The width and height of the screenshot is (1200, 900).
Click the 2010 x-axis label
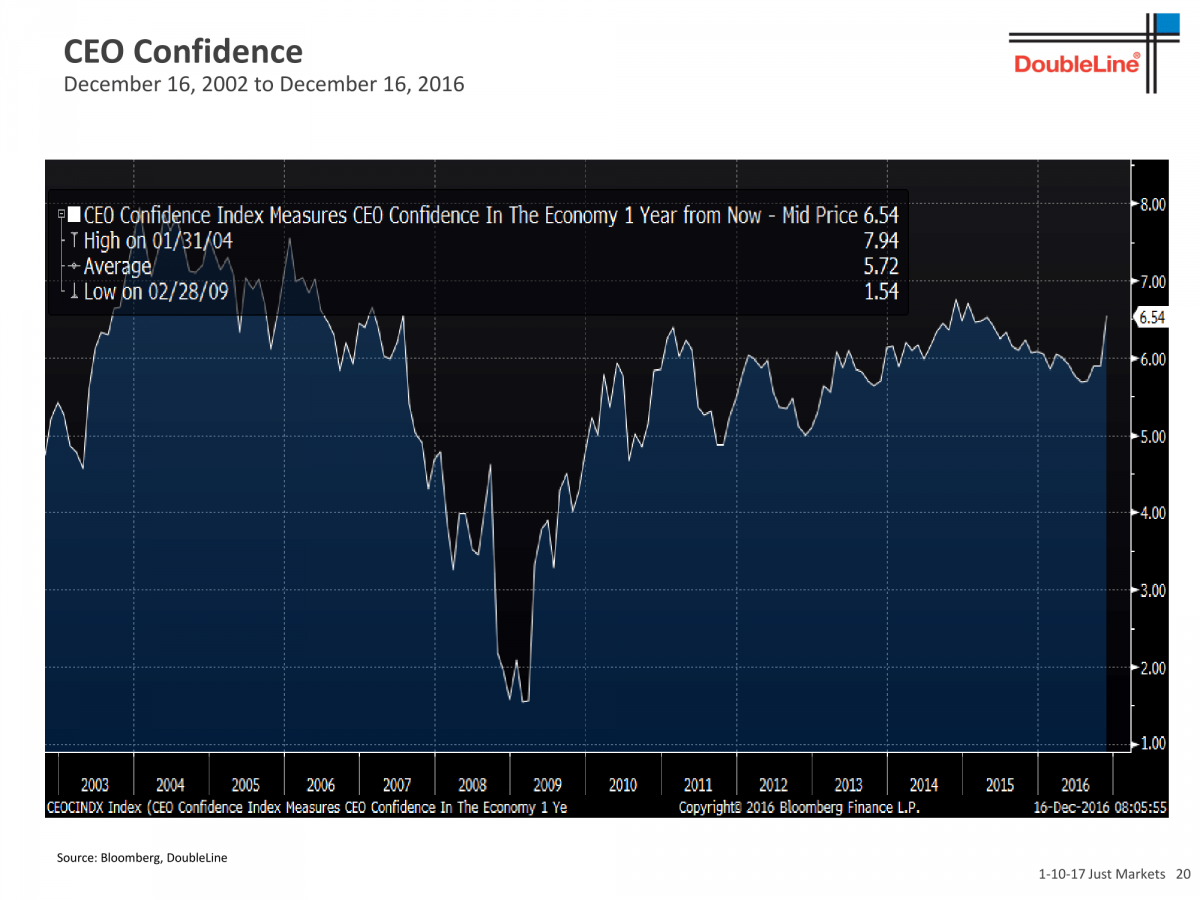point(623,785)
